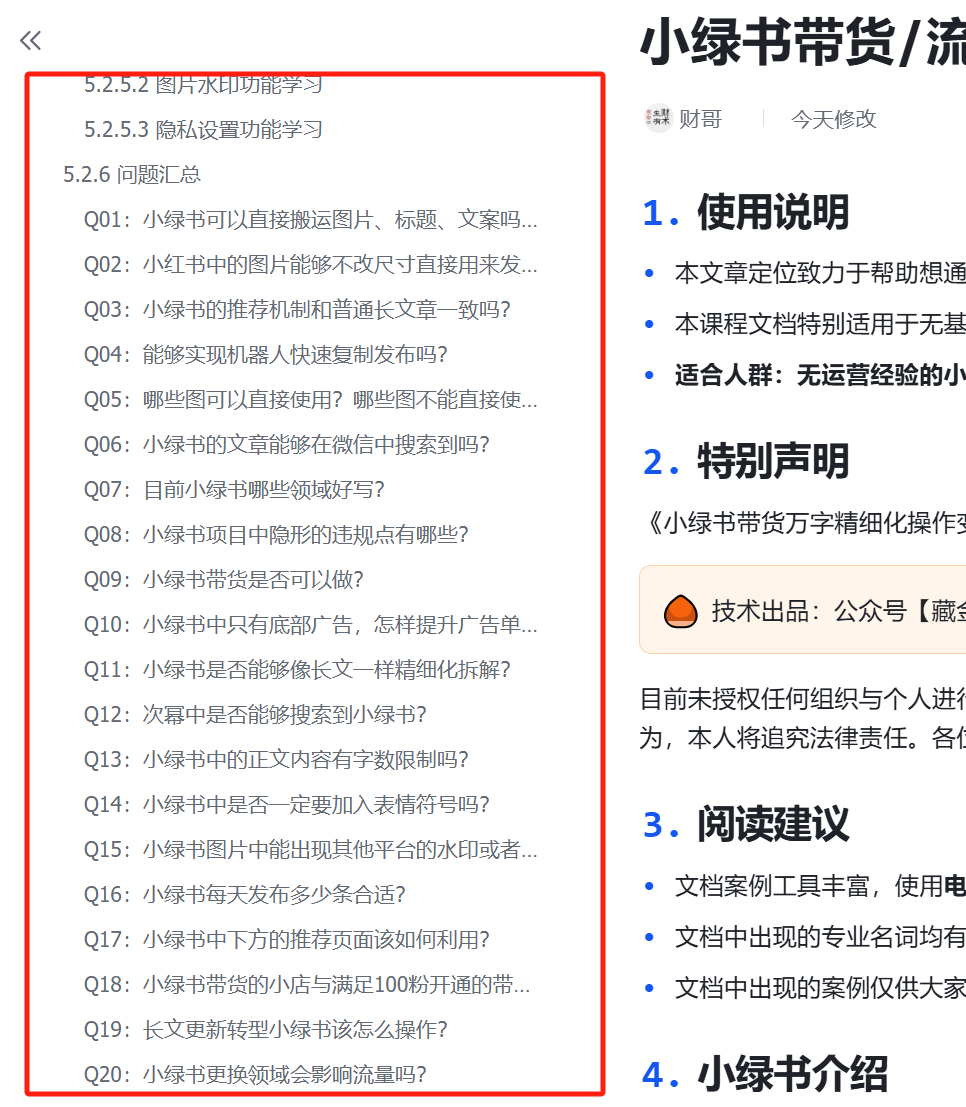Jump to Q01 about 搬运图片、标题、文案

(310, 220)
